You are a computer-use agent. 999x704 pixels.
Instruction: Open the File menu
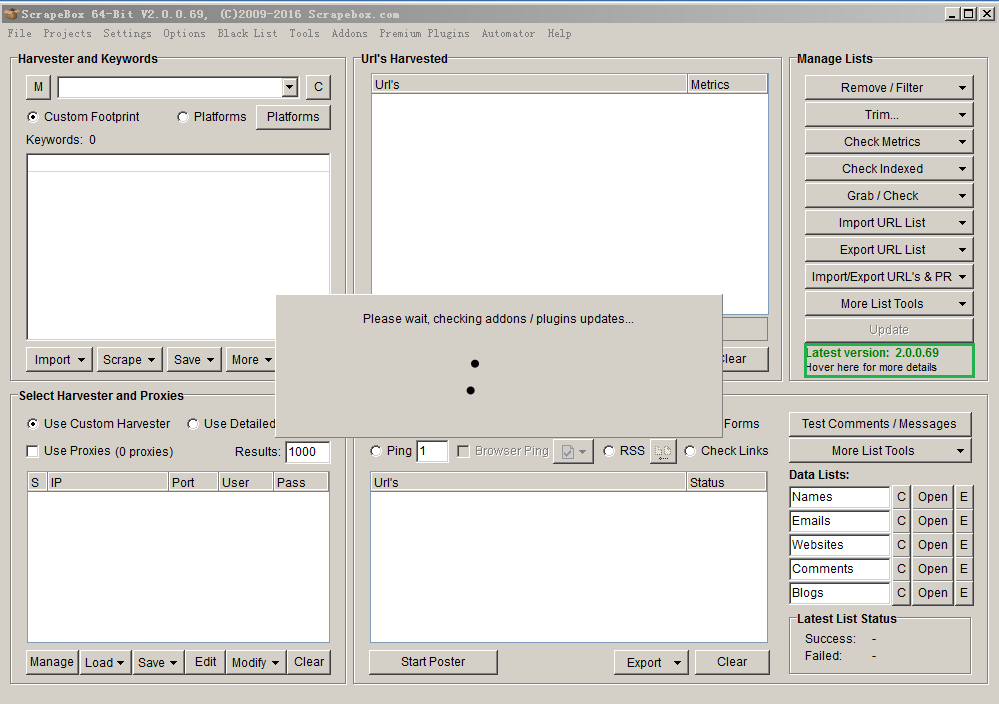(x=20, y=34)
